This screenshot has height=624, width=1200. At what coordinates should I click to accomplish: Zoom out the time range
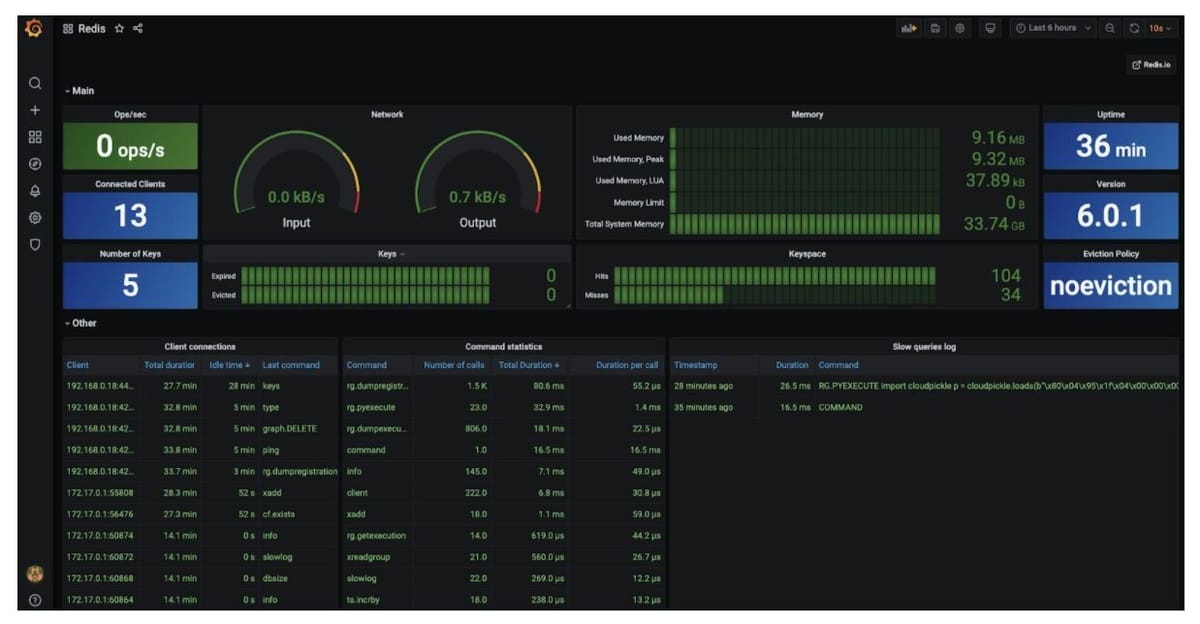click(1110, 29)
